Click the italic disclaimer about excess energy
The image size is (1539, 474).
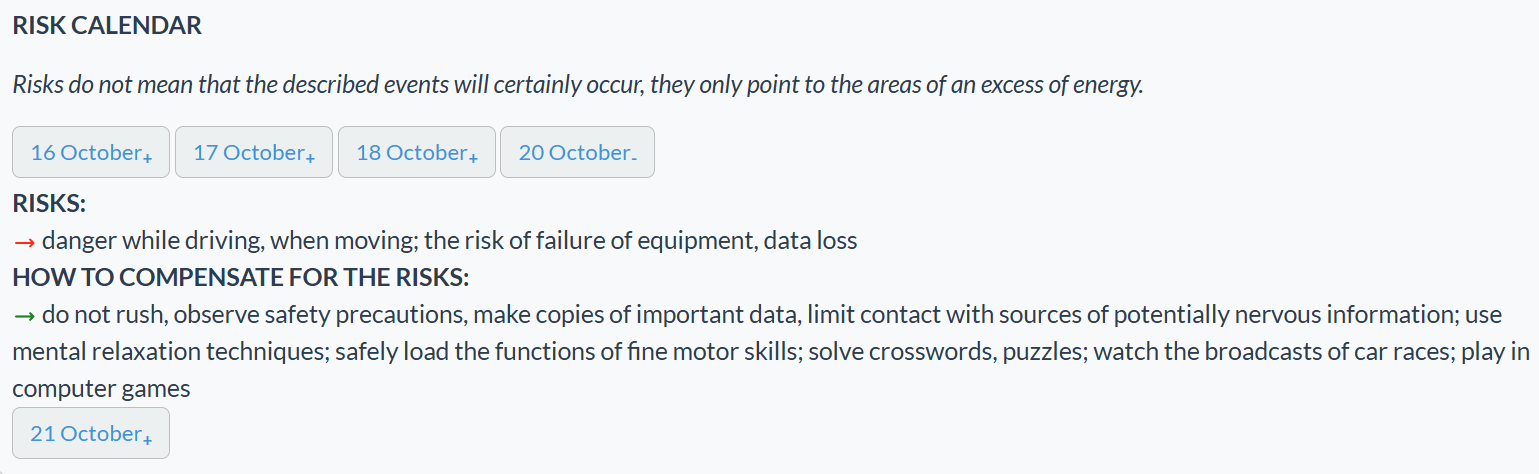pyautogui.click(x=577, y=85)
